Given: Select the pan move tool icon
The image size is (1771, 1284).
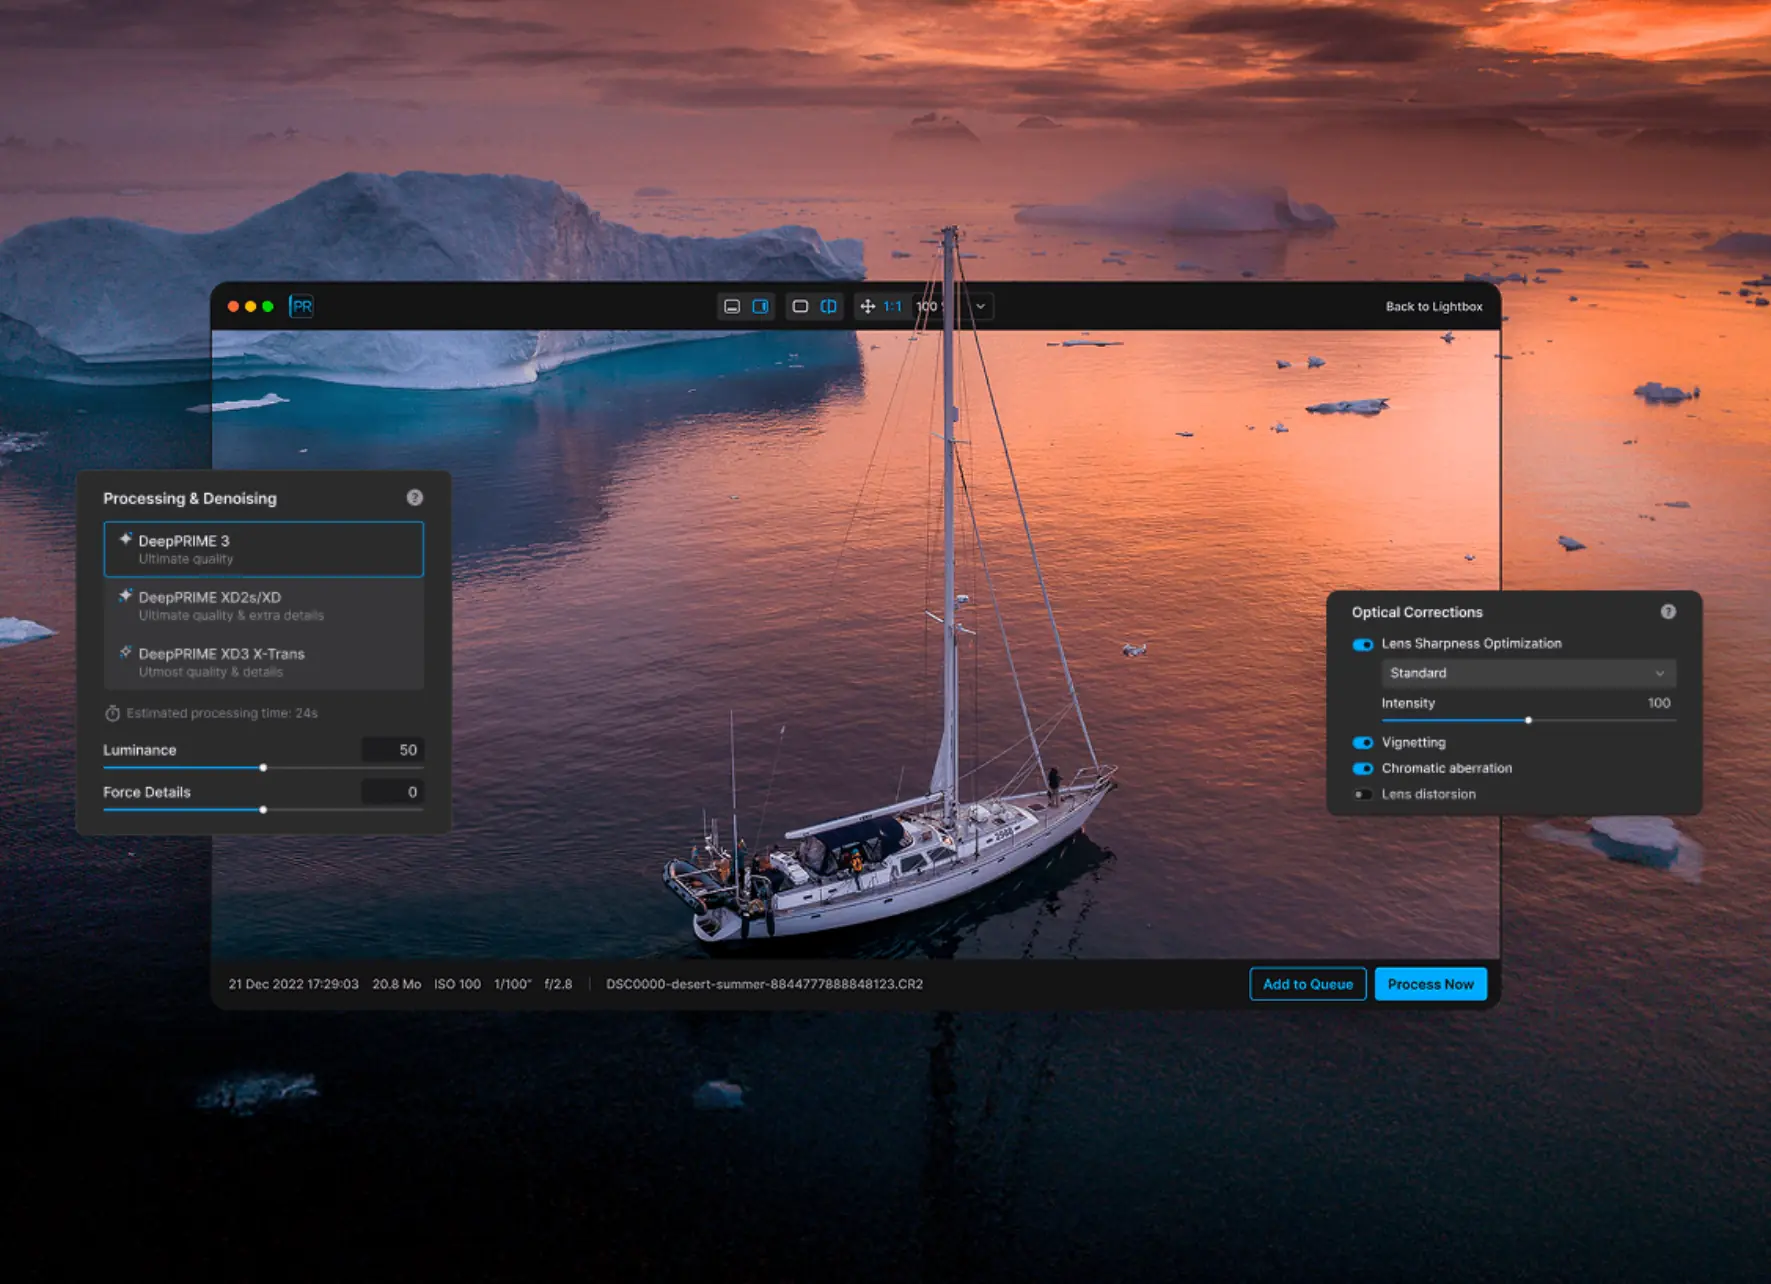Looking at the screenshot, I should [867, 307].
